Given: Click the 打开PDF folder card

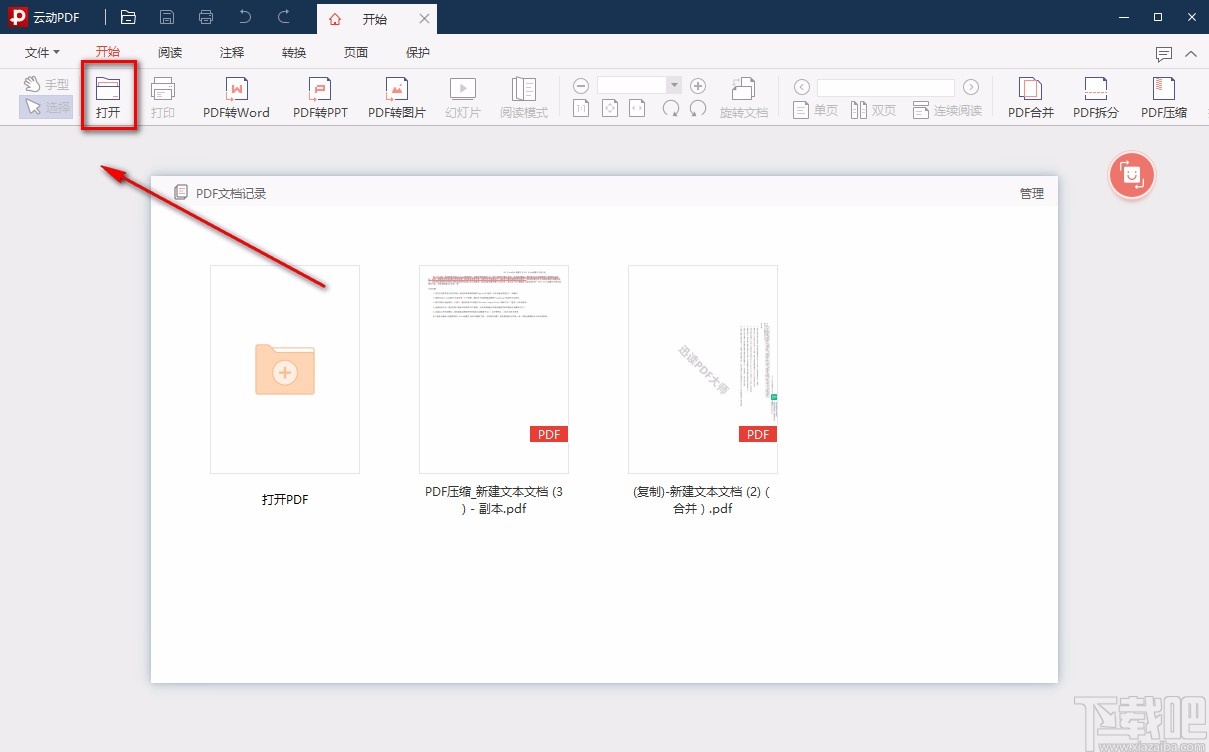Looking at the screenshot, I should pyautogui.click(x=285, y=369).
